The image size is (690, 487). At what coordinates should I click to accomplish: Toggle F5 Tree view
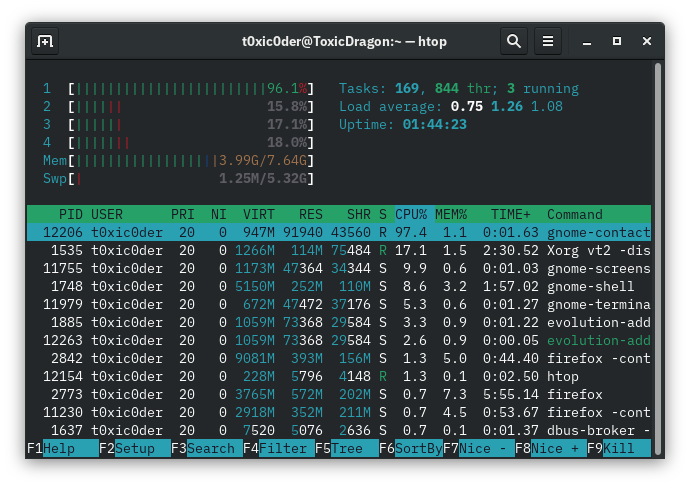pos(347,448)
